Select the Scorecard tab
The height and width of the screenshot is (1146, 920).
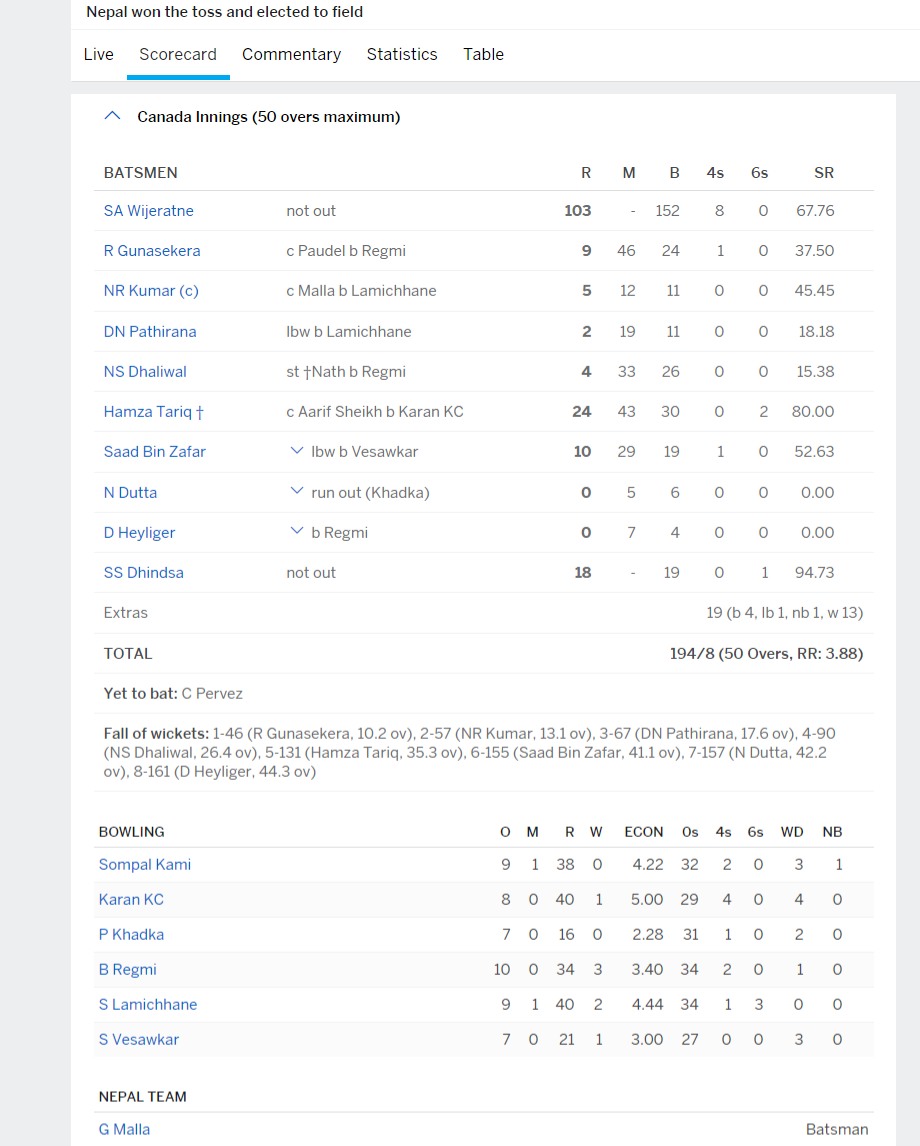178,54
